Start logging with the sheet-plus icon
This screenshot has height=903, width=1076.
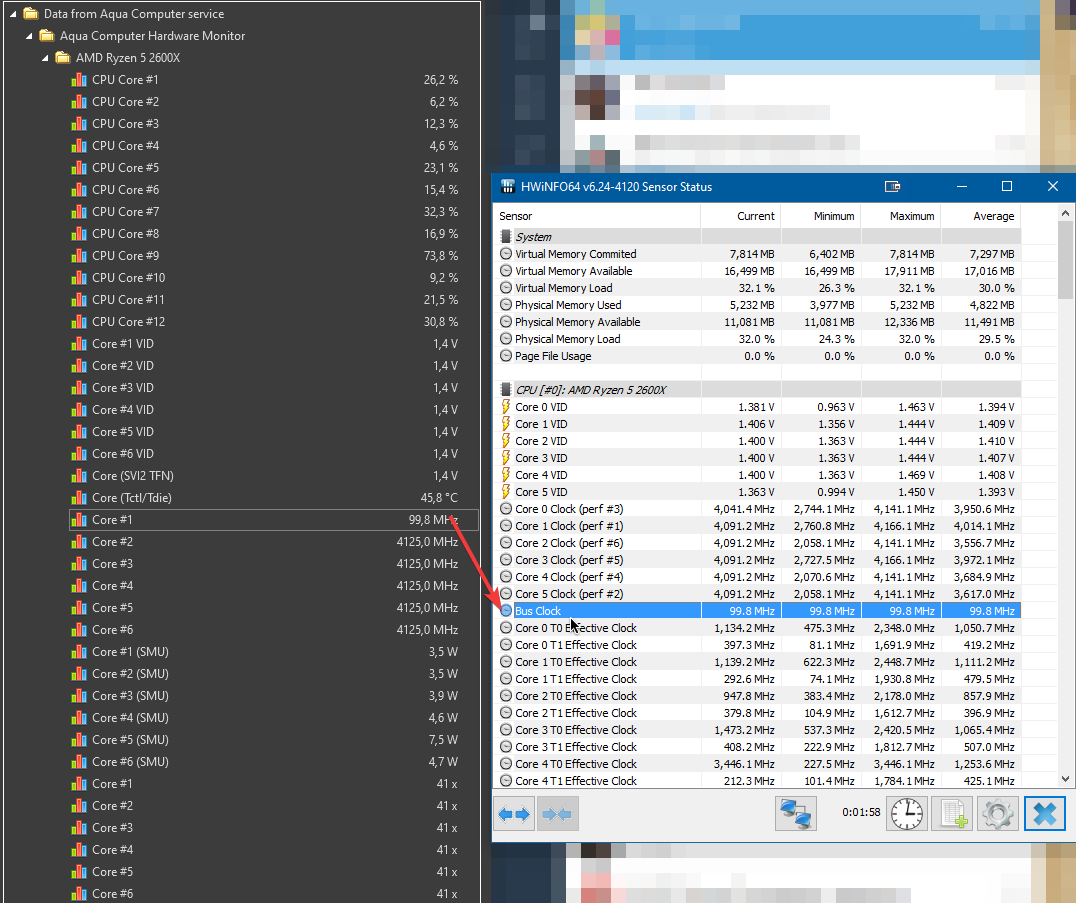951,815
